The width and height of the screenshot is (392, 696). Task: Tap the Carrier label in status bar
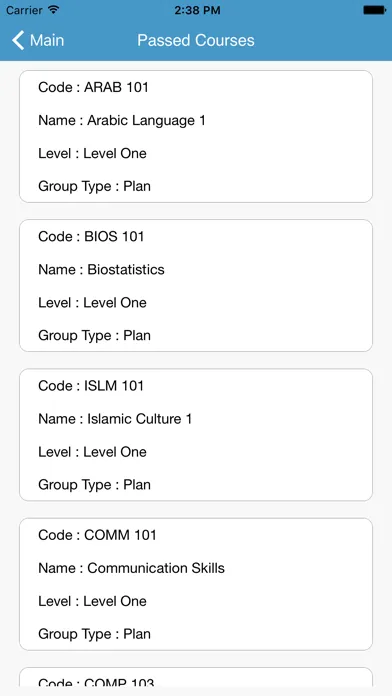[24, 10]
